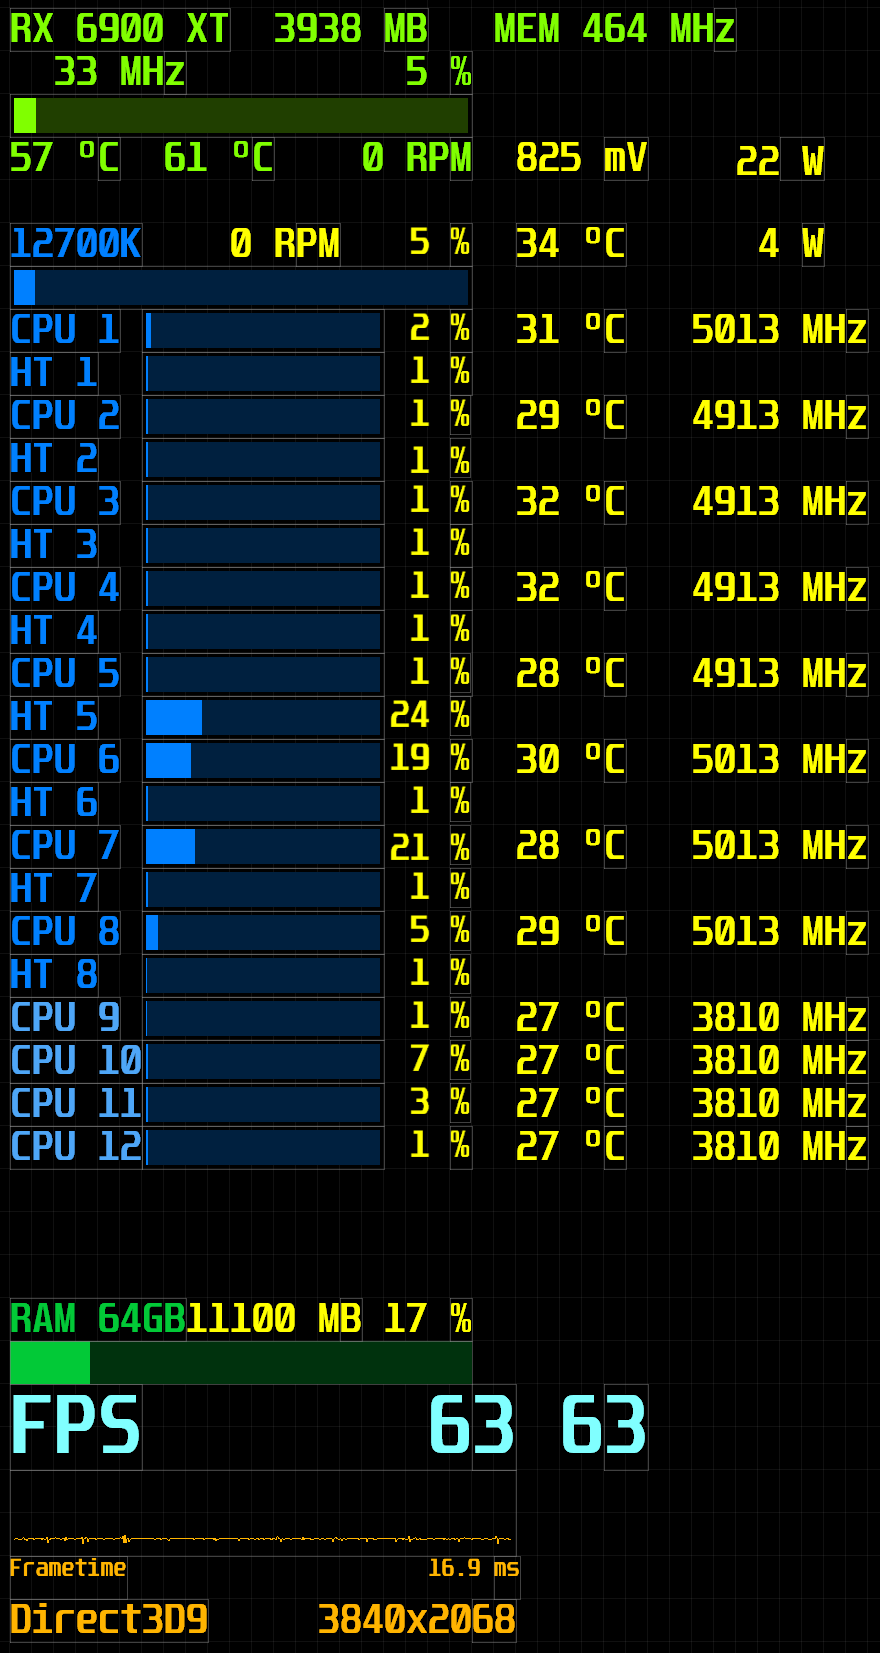This screenshot has width=880, height=1653.
Task: Click the CPU 11 core label
Action: 76,1104
